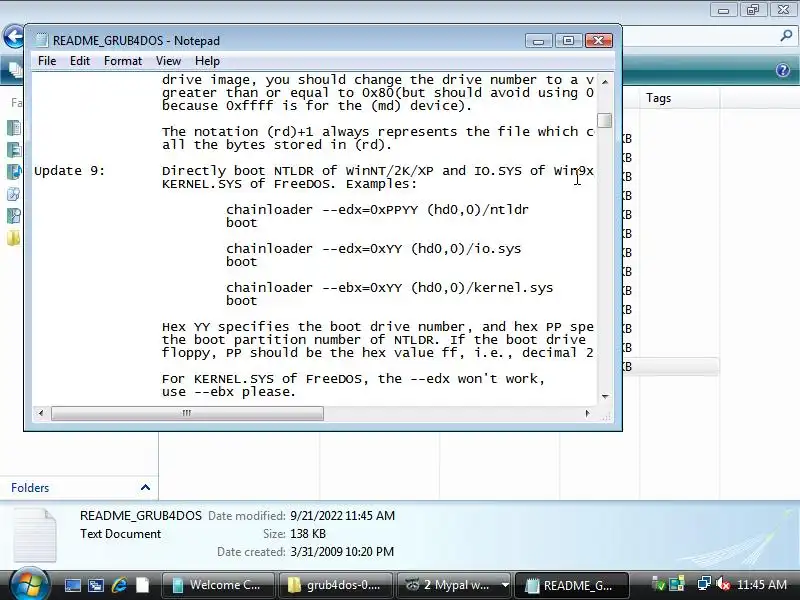This screenshot has width=800, height=600.
Task: Click the line ending '(hd0,0)/ntldr'
Action: click(378, 210)
